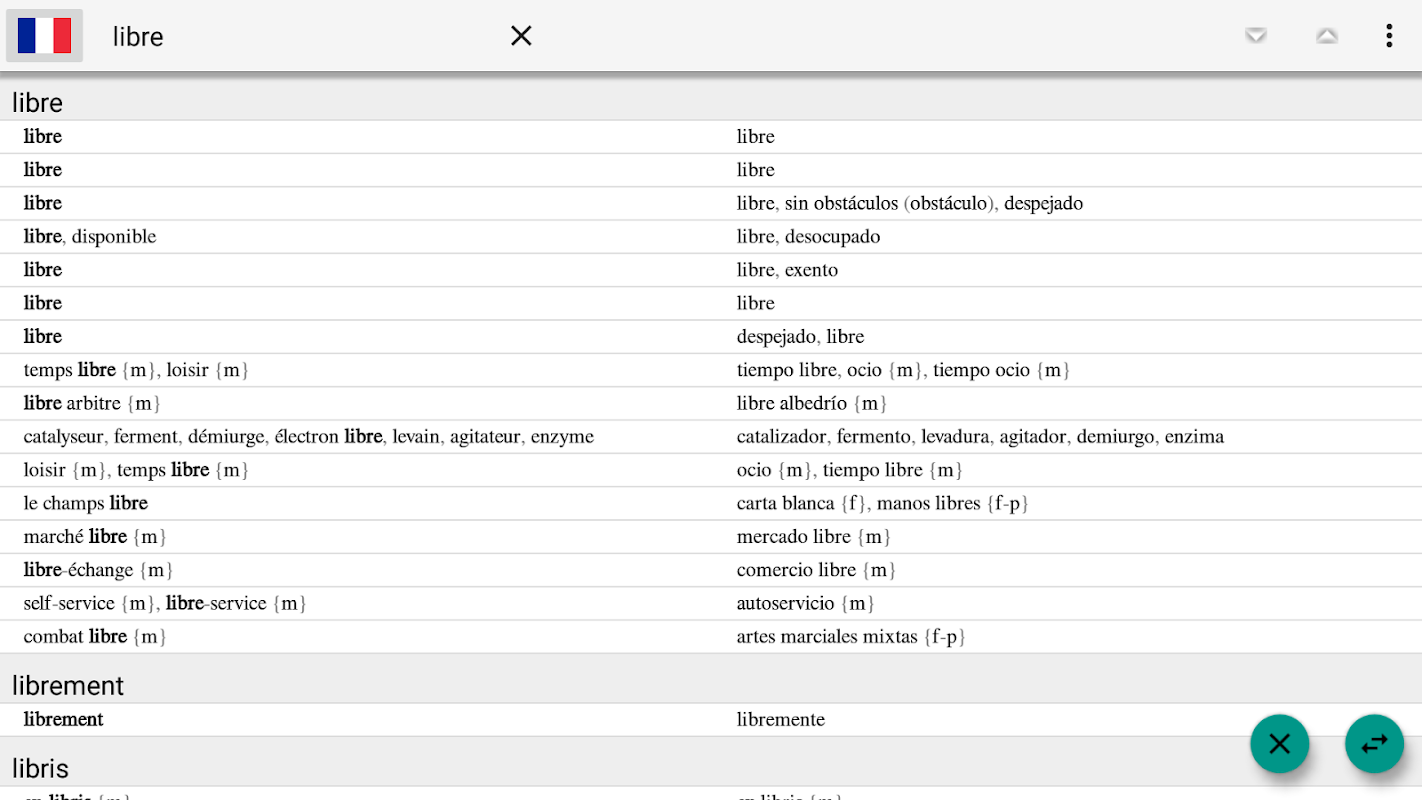Swap translation direction with teal arrows button
1422x800 pixels.
[x=1374, y=744]
